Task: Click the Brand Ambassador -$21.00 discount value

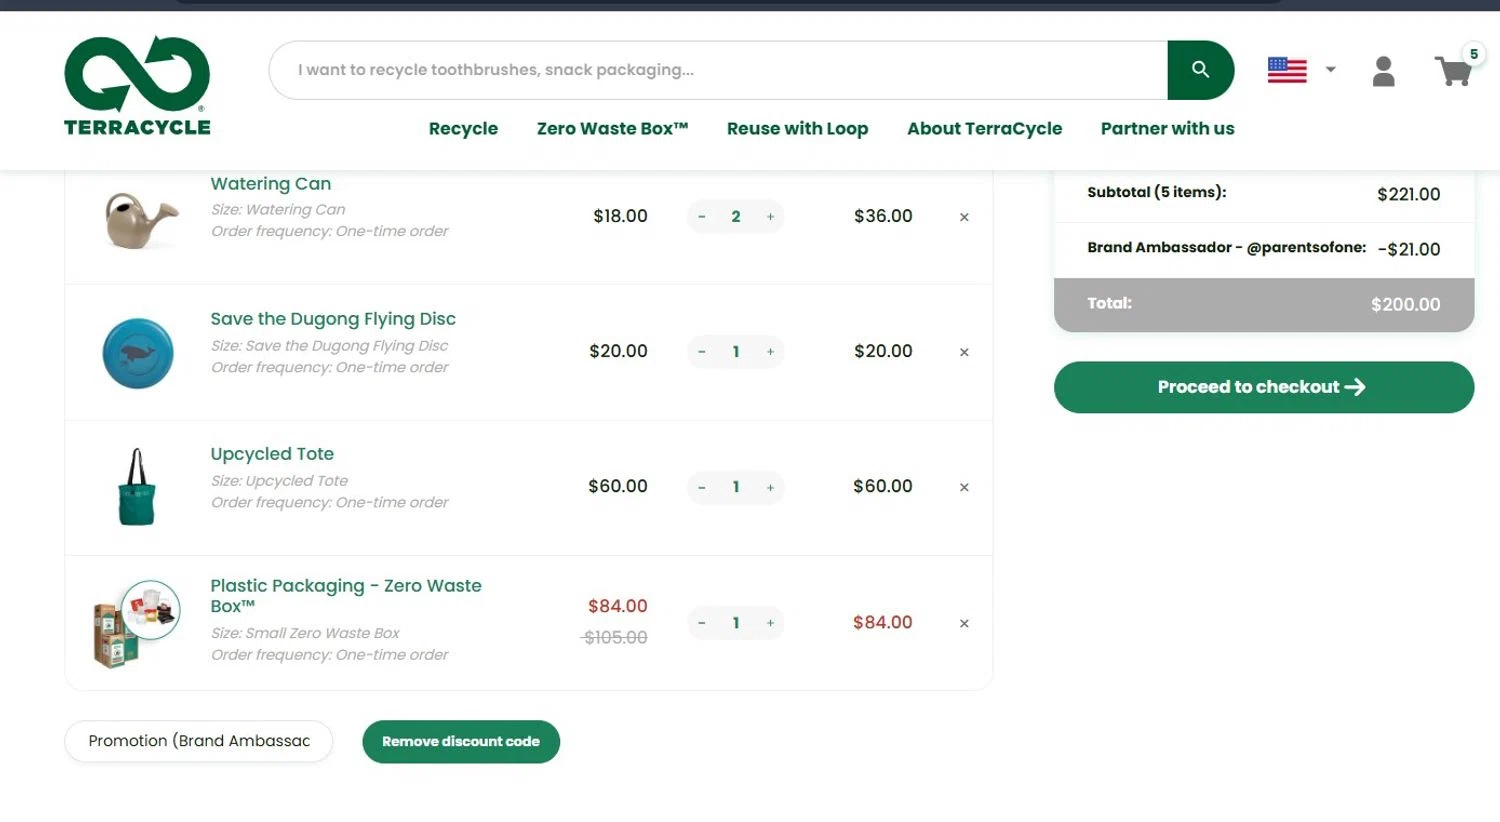Action: [x=1409, y=249]
